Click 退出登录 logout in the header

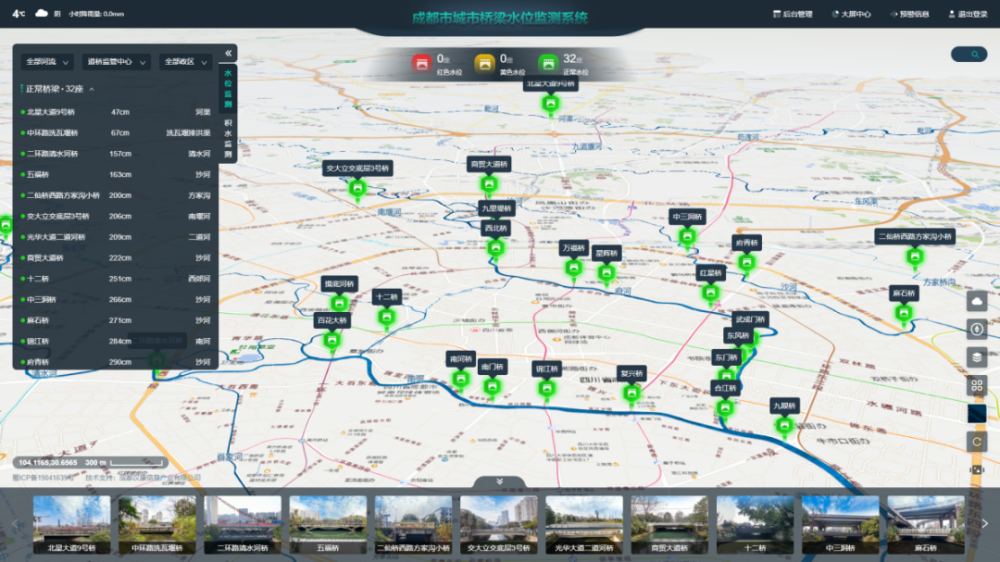[968, 14]
